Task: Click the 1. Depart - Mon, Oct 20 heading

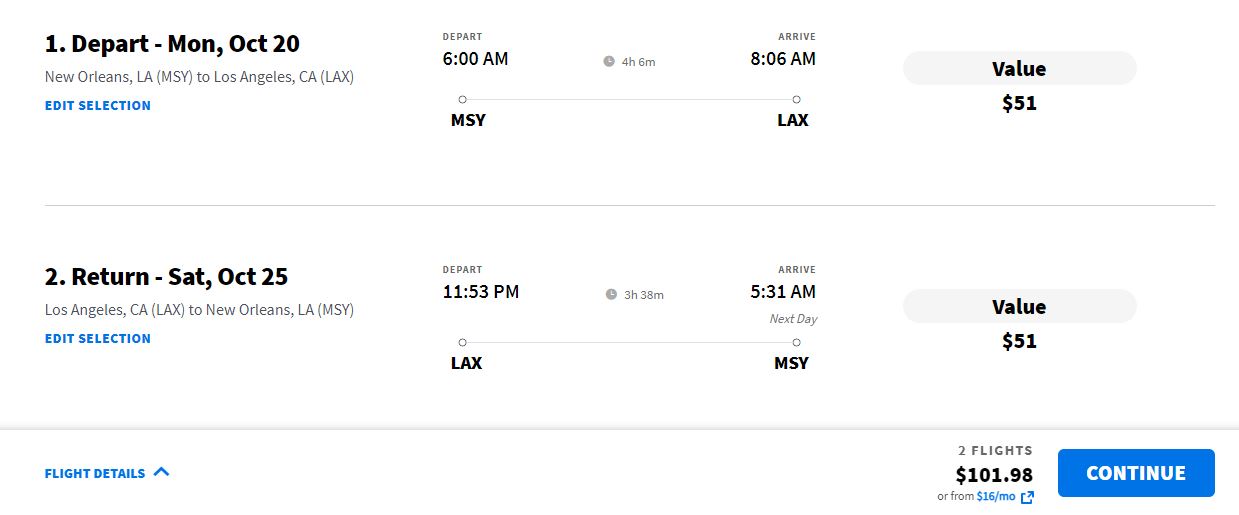Action: [172, 44]
